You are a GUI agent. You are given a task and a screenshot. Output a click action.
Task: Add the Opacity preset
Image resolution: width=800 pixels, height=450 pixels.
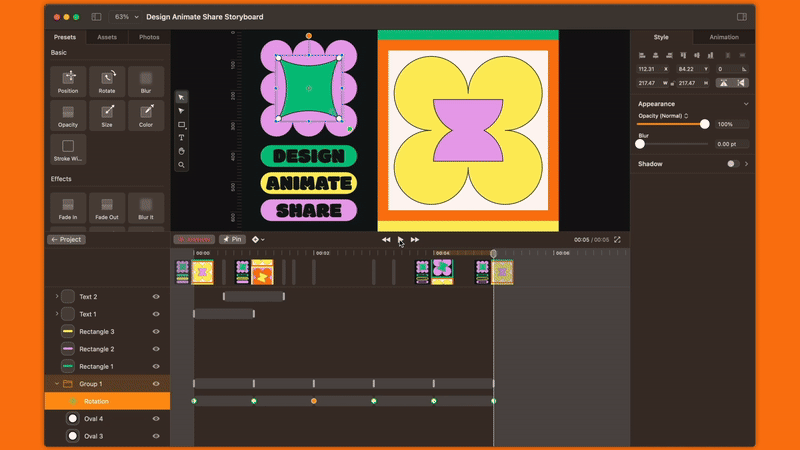pos(68,115)
